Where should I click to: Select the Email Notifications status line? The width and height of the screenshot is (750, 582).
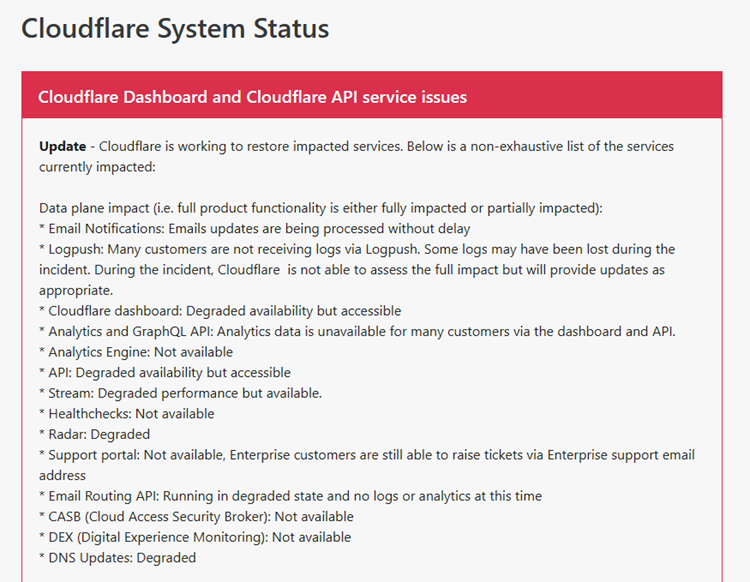pos(254,229)
